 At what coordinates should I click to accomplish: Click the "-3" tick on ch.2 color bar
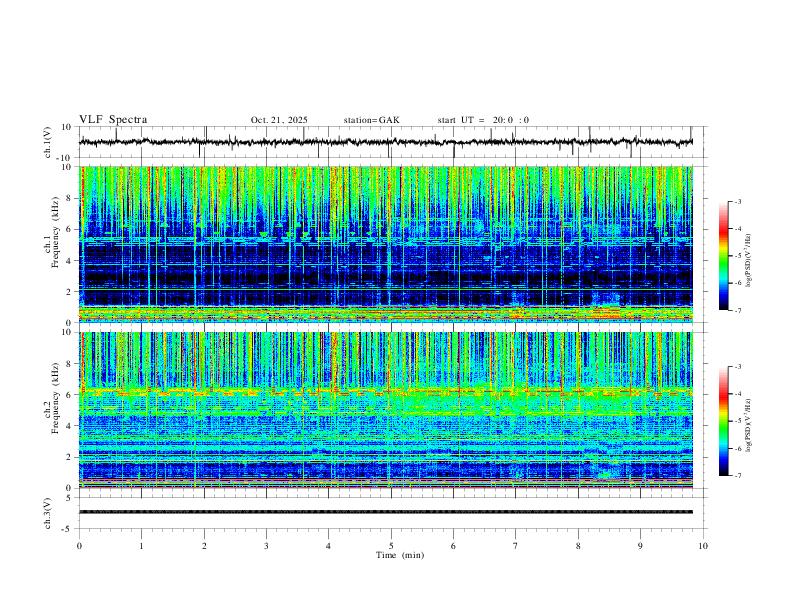[738, 367]
